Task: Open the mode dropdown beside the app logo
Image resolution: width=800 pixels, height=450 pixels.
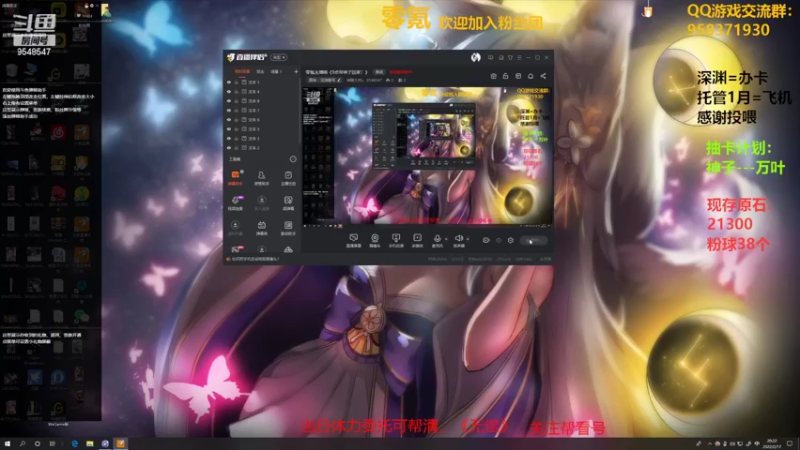Action: (x=279, y=57)
